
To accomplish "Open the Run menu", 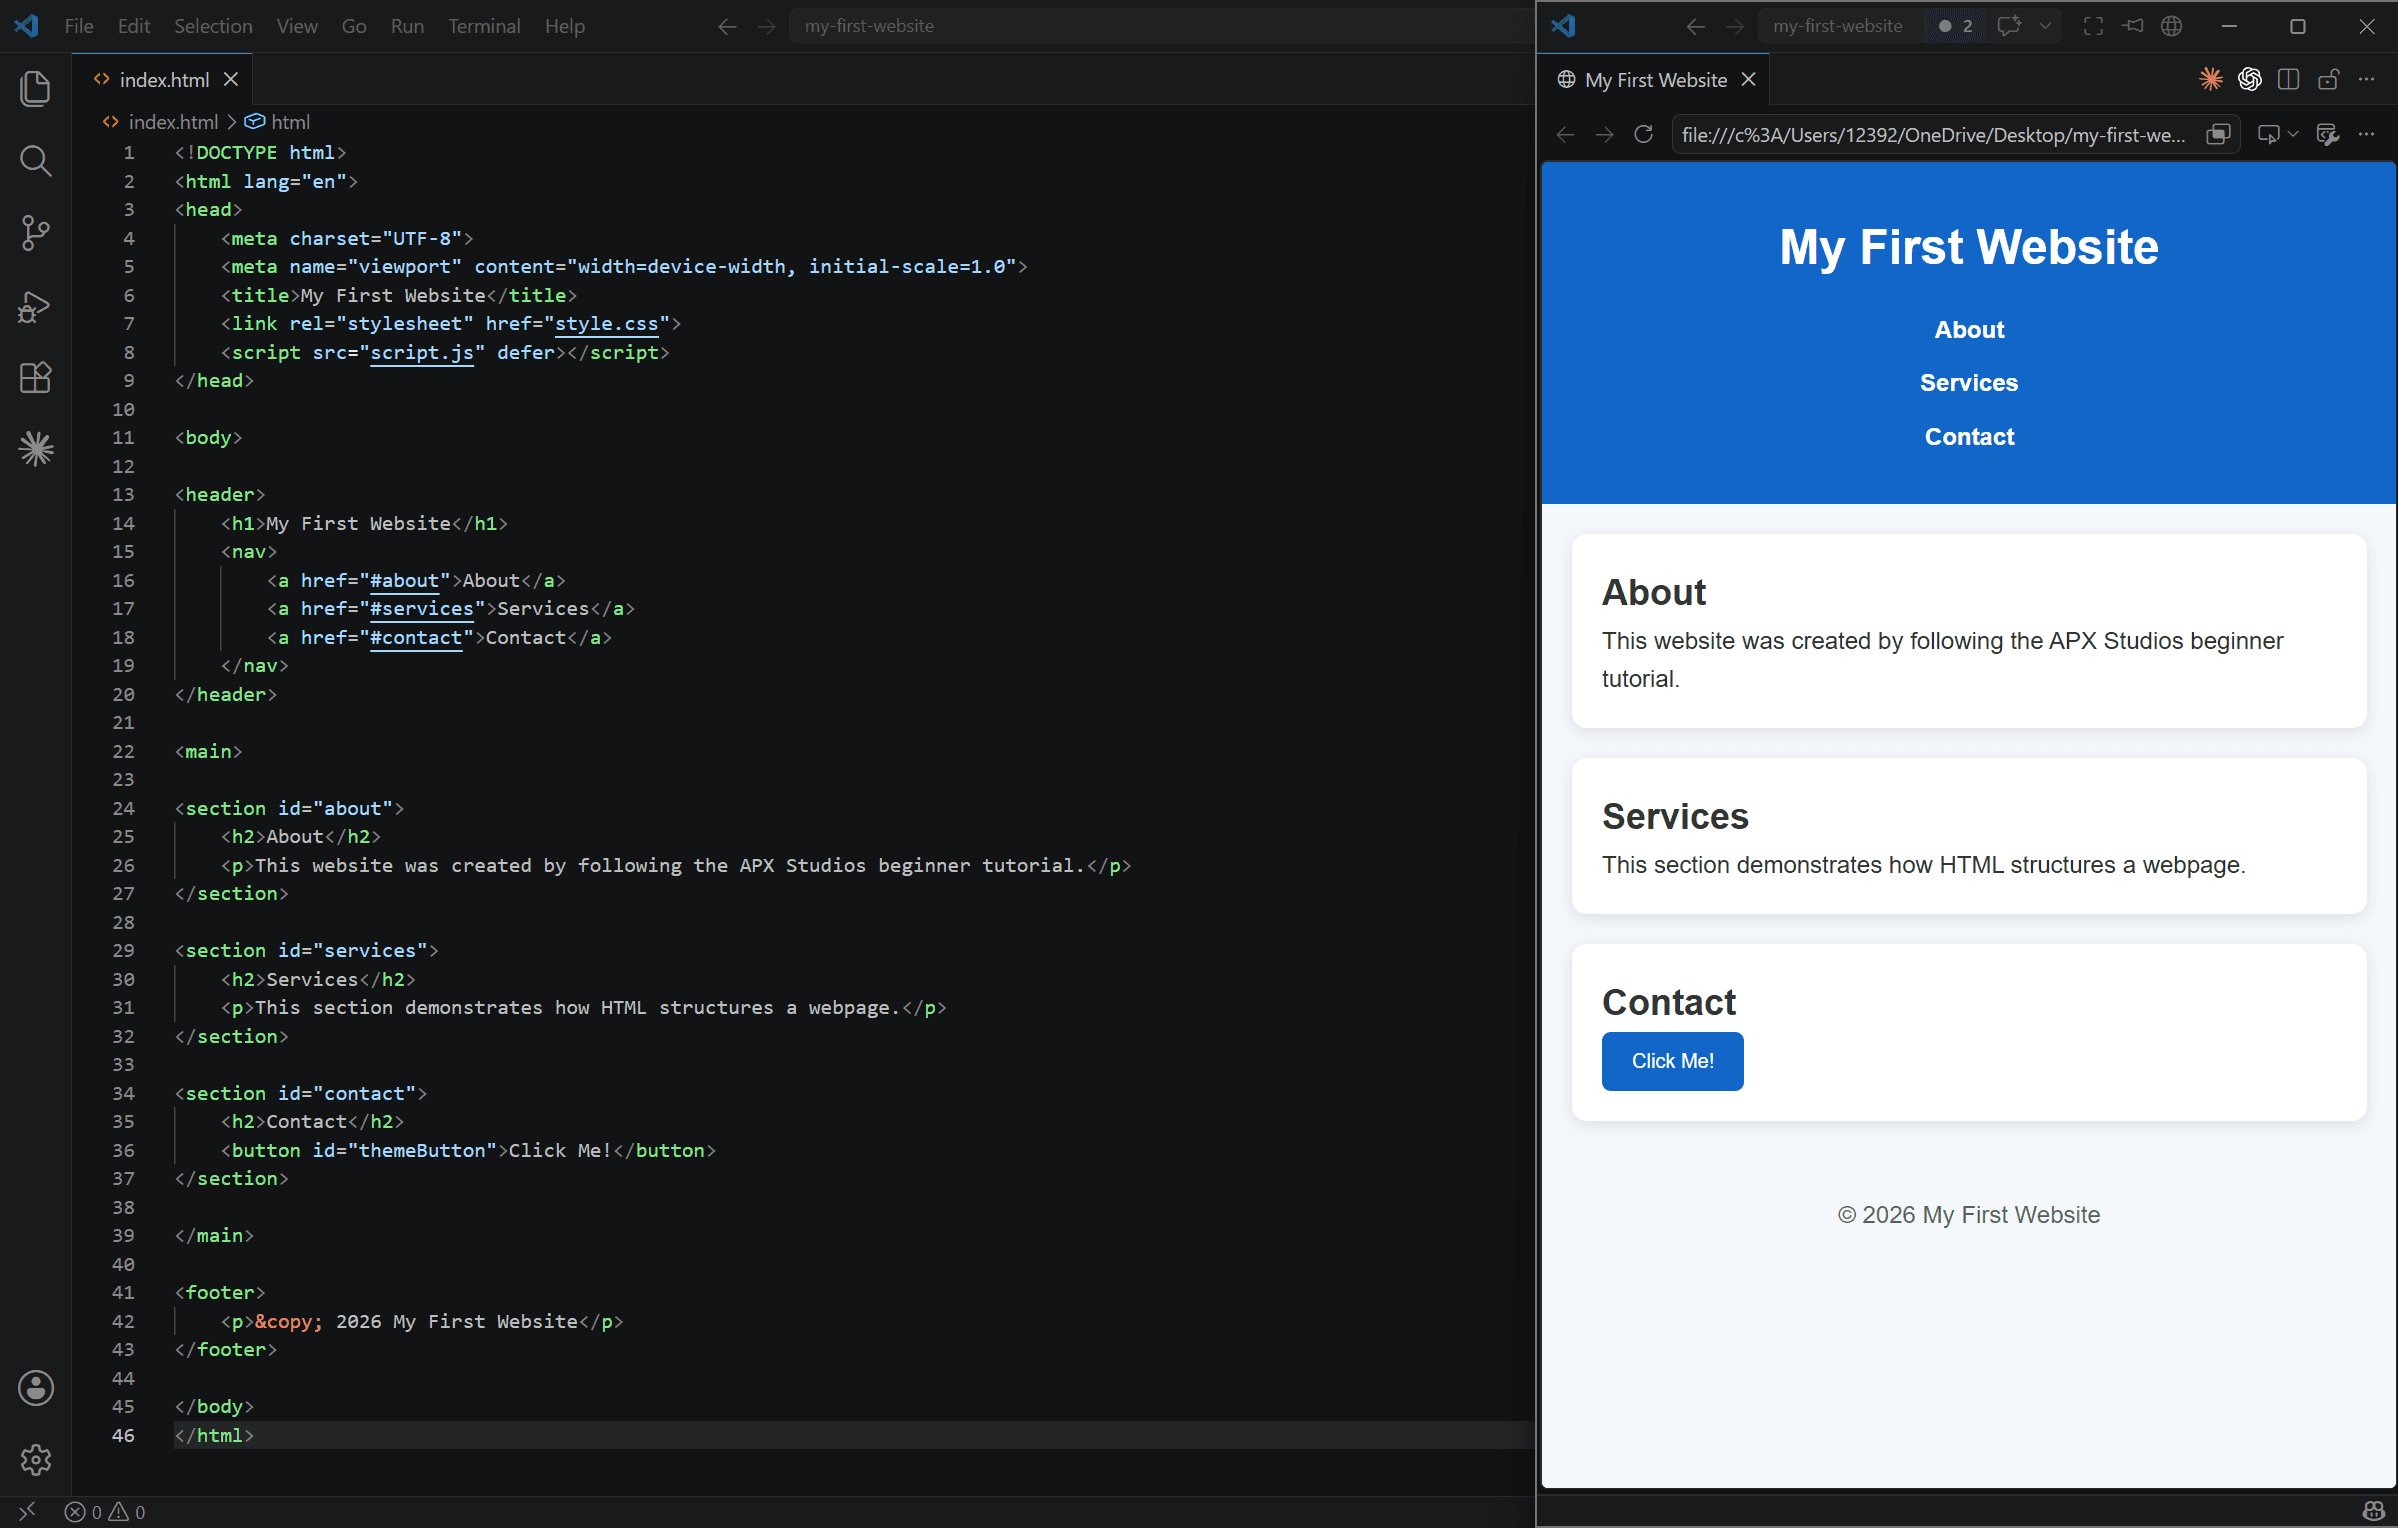I will point(407,26).
